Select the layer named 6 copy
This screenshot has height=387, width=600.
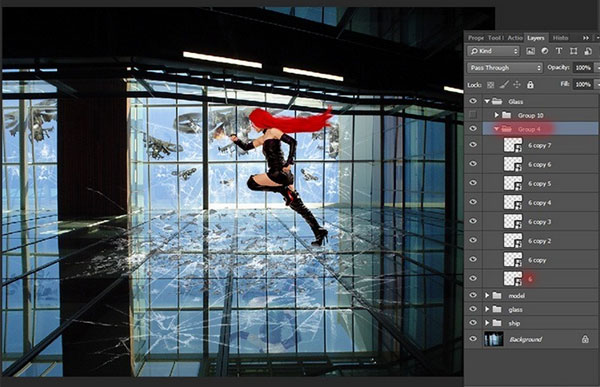click(537, 260)
